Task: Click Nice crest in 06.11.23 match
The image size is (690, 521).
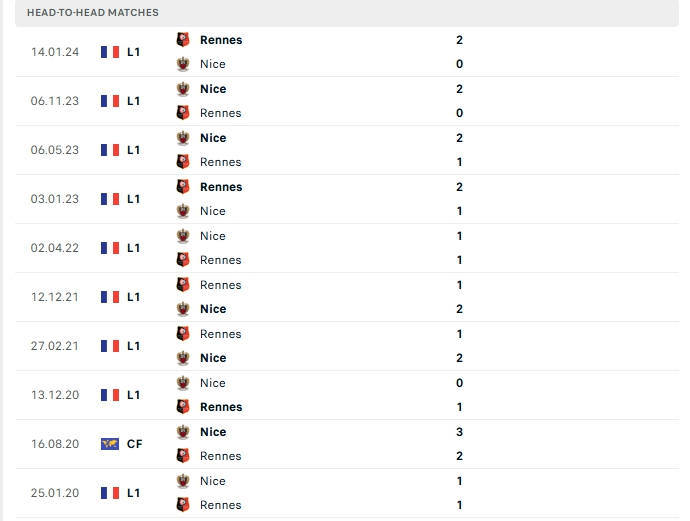Action: pyautogui.click(x=182, y=89)
